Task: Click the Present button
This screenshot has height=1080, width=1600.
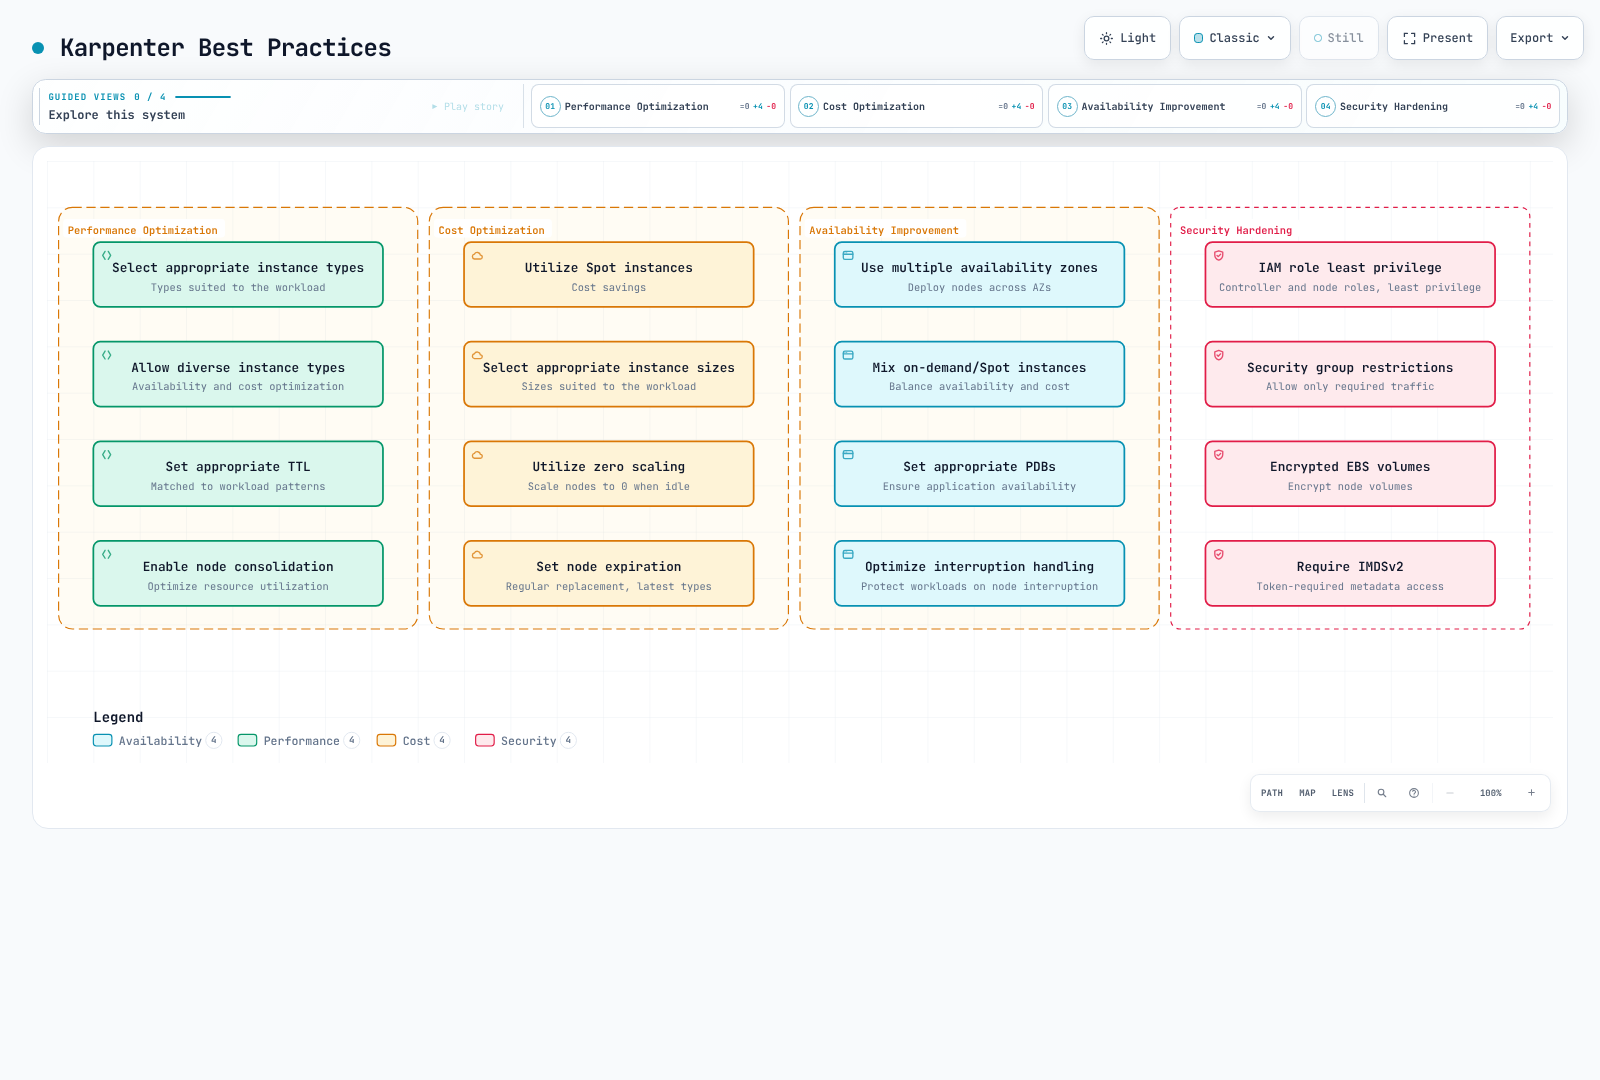Action: [1437, 38]
